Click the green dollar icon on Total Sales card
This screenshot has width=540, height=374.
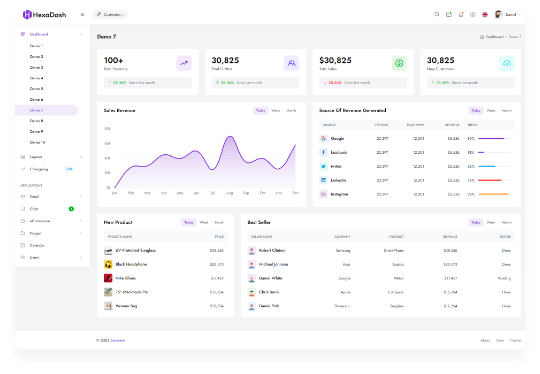point(399,63)
